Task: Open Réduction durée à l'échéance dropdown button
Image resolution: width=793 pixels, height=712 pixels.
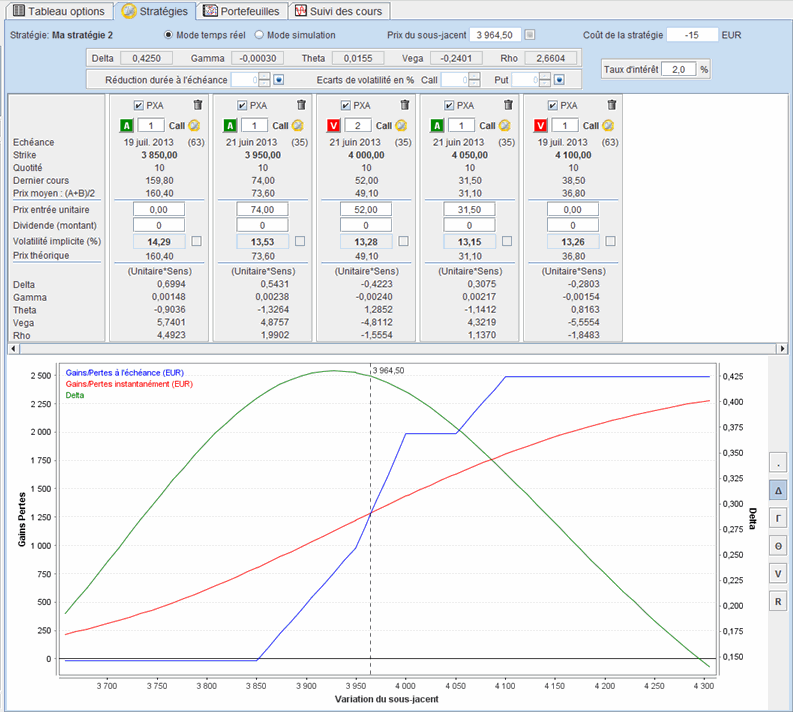Action: point(279,79)
